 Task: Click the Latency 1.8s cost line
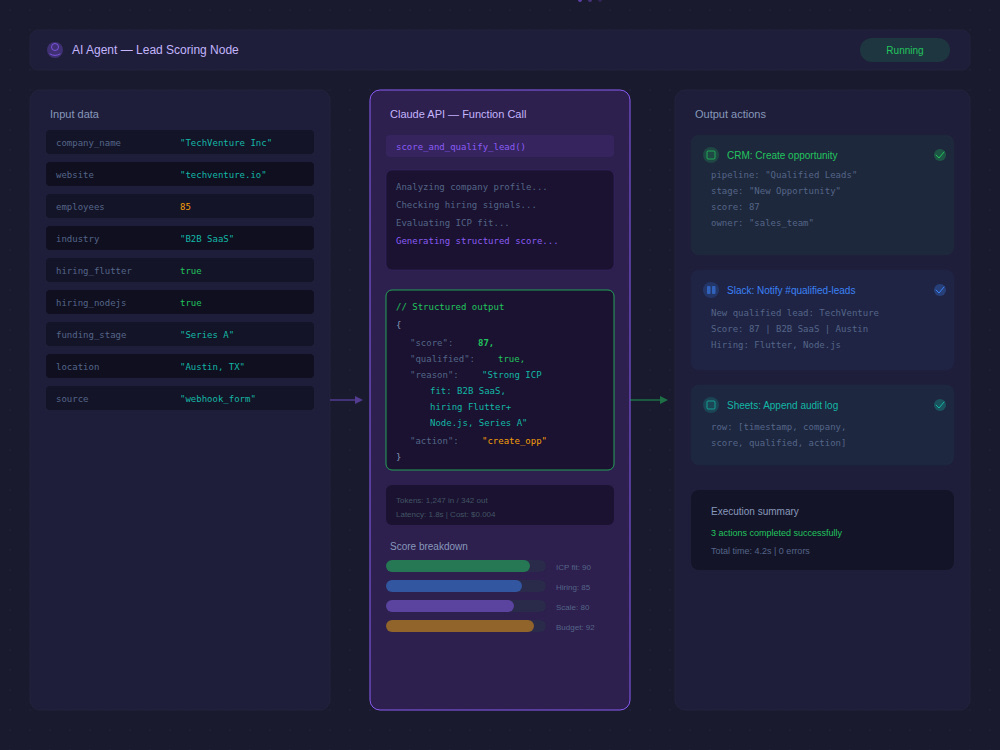click(x=445, y=515)
